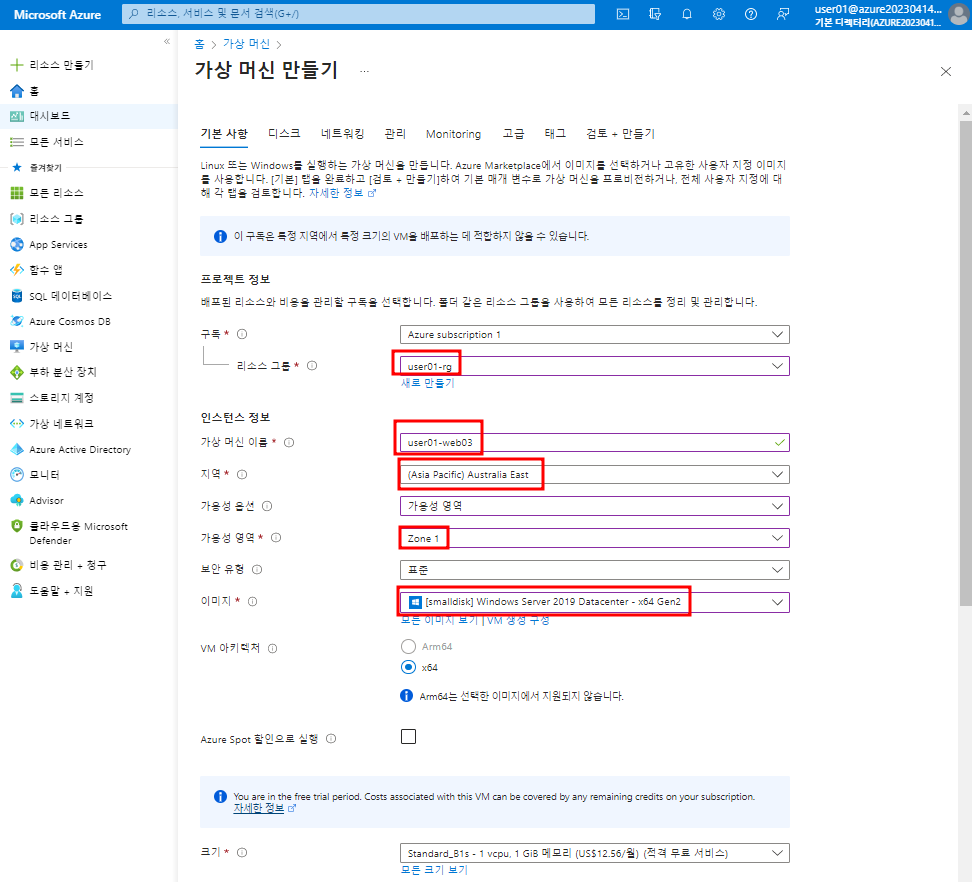Image resolution: width=972 pixels, height=882 pixels.
Task: Open 함수 앱 lightning icon
Action: [17, 270]
